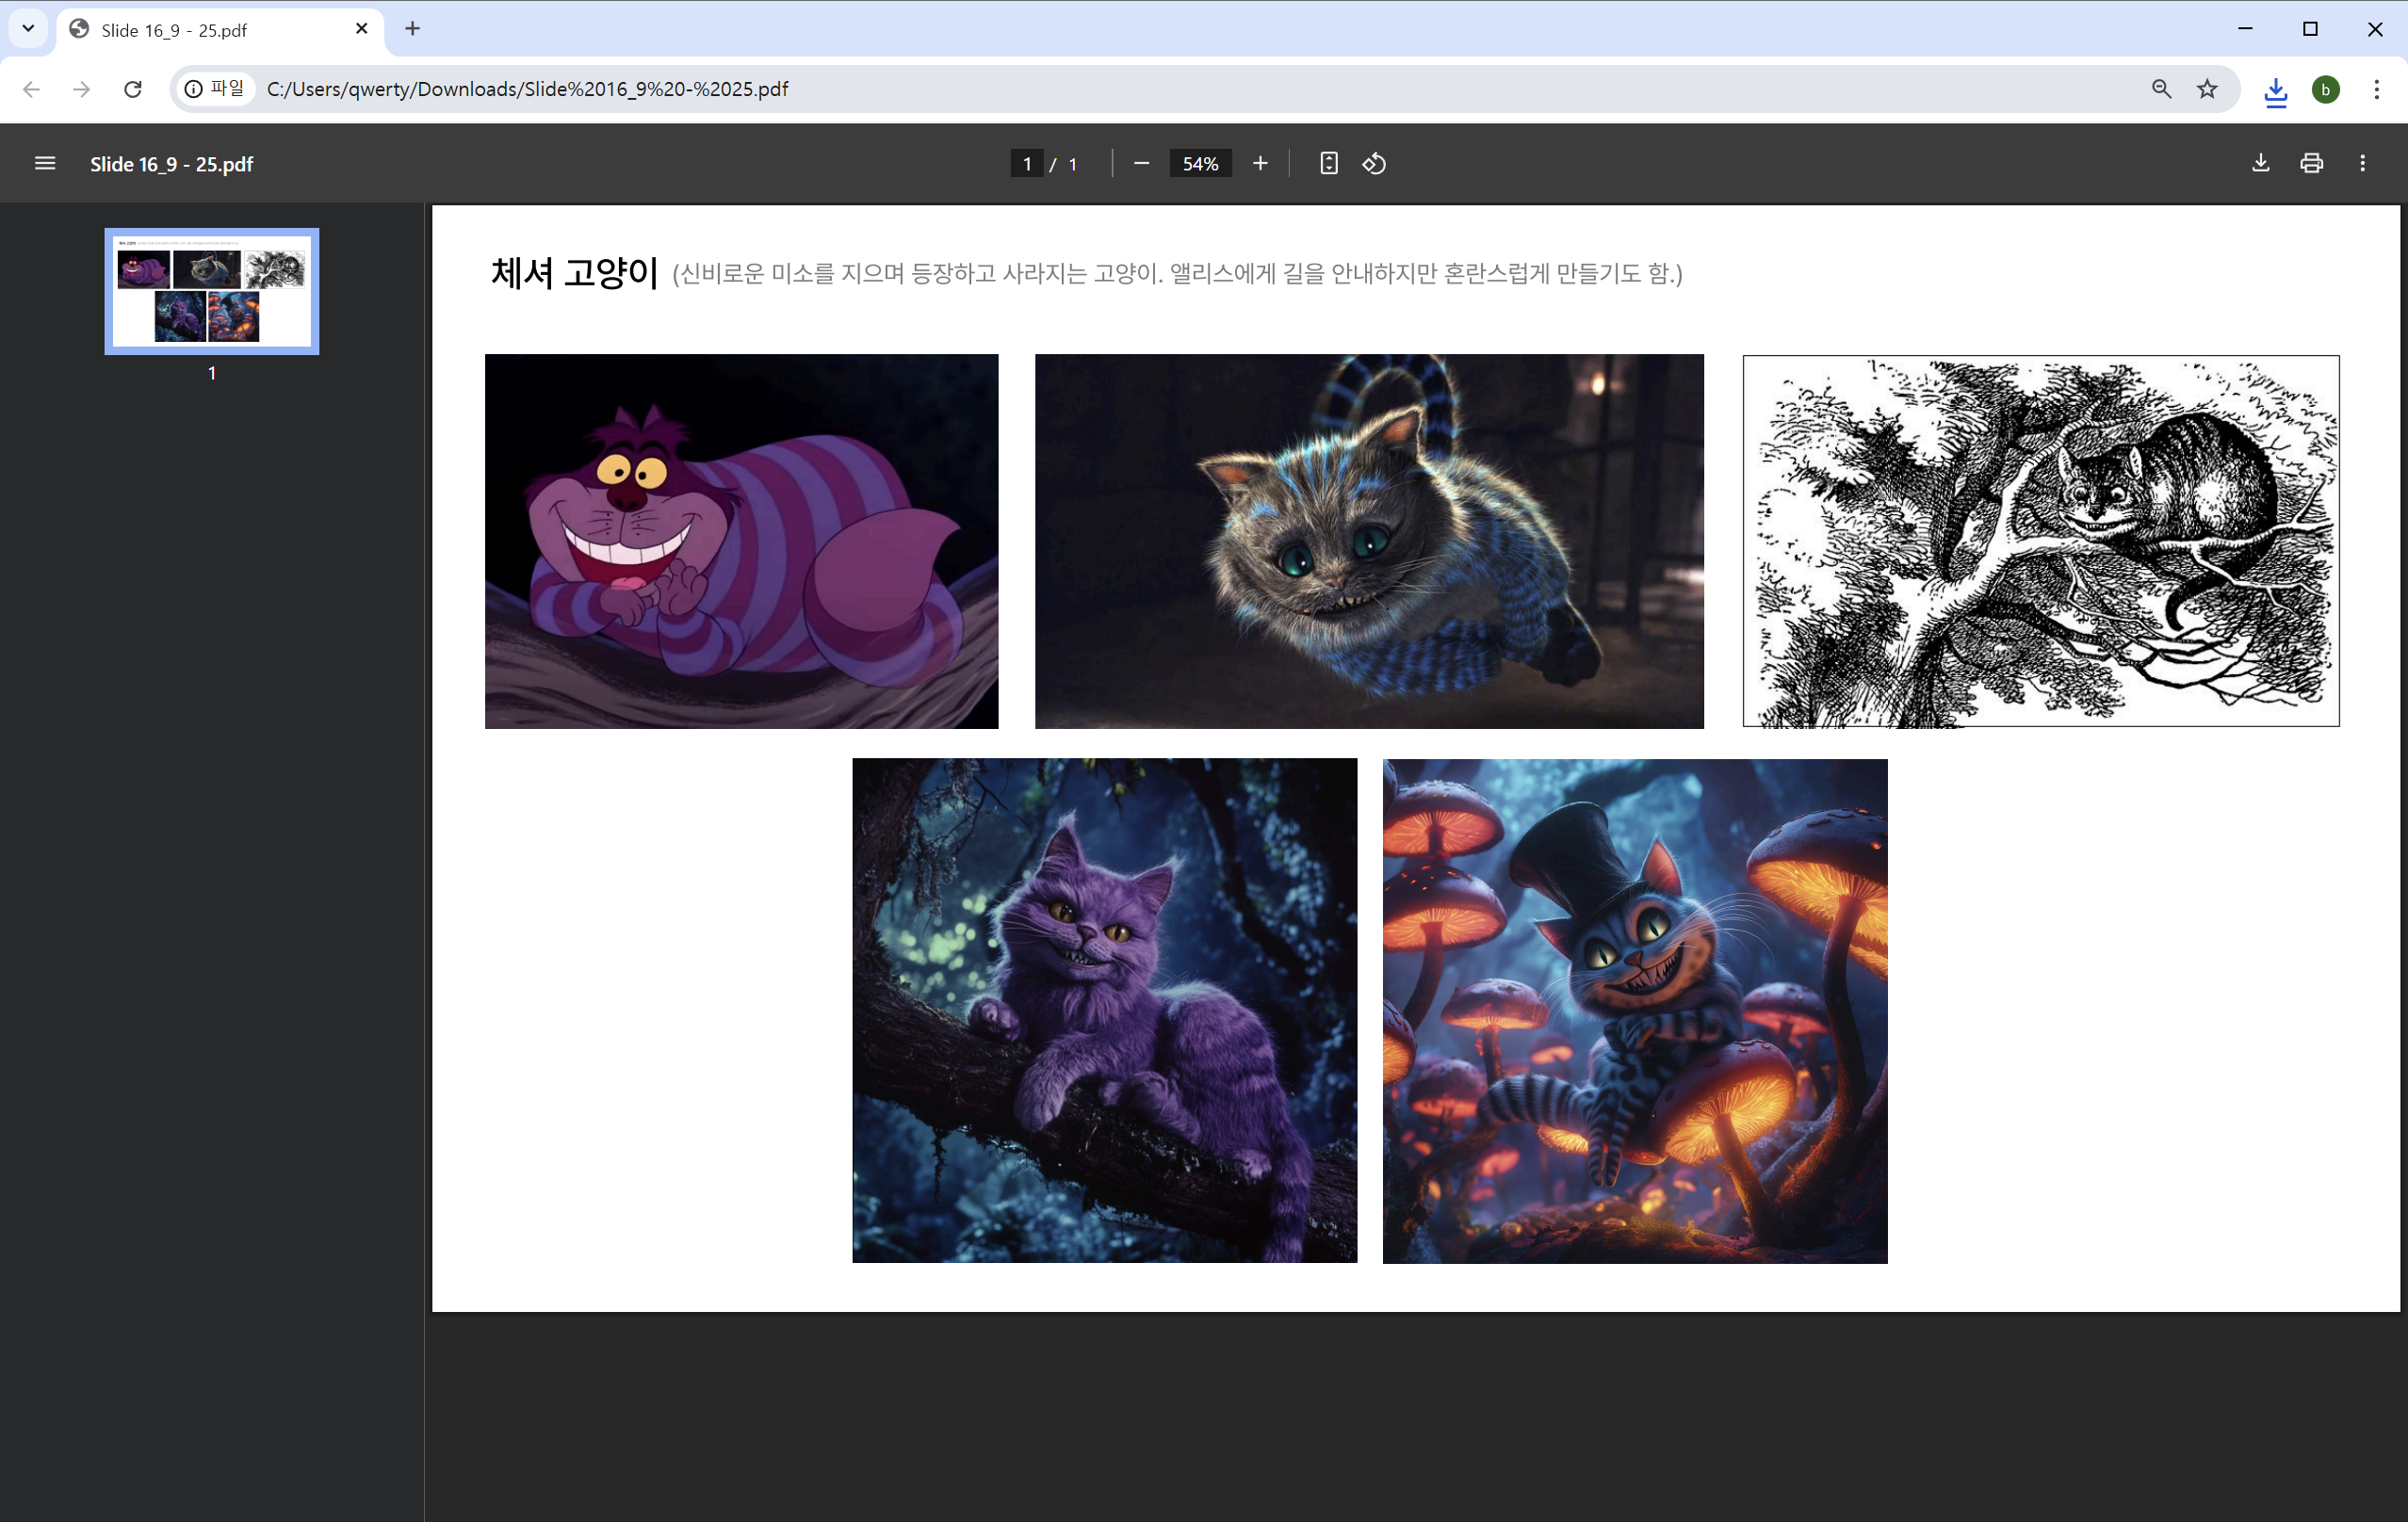Download the PDF from viewer toolbar
Image resolution: width=2408 pixels, height=1522 pixels.
click(x=2260, y=163)
